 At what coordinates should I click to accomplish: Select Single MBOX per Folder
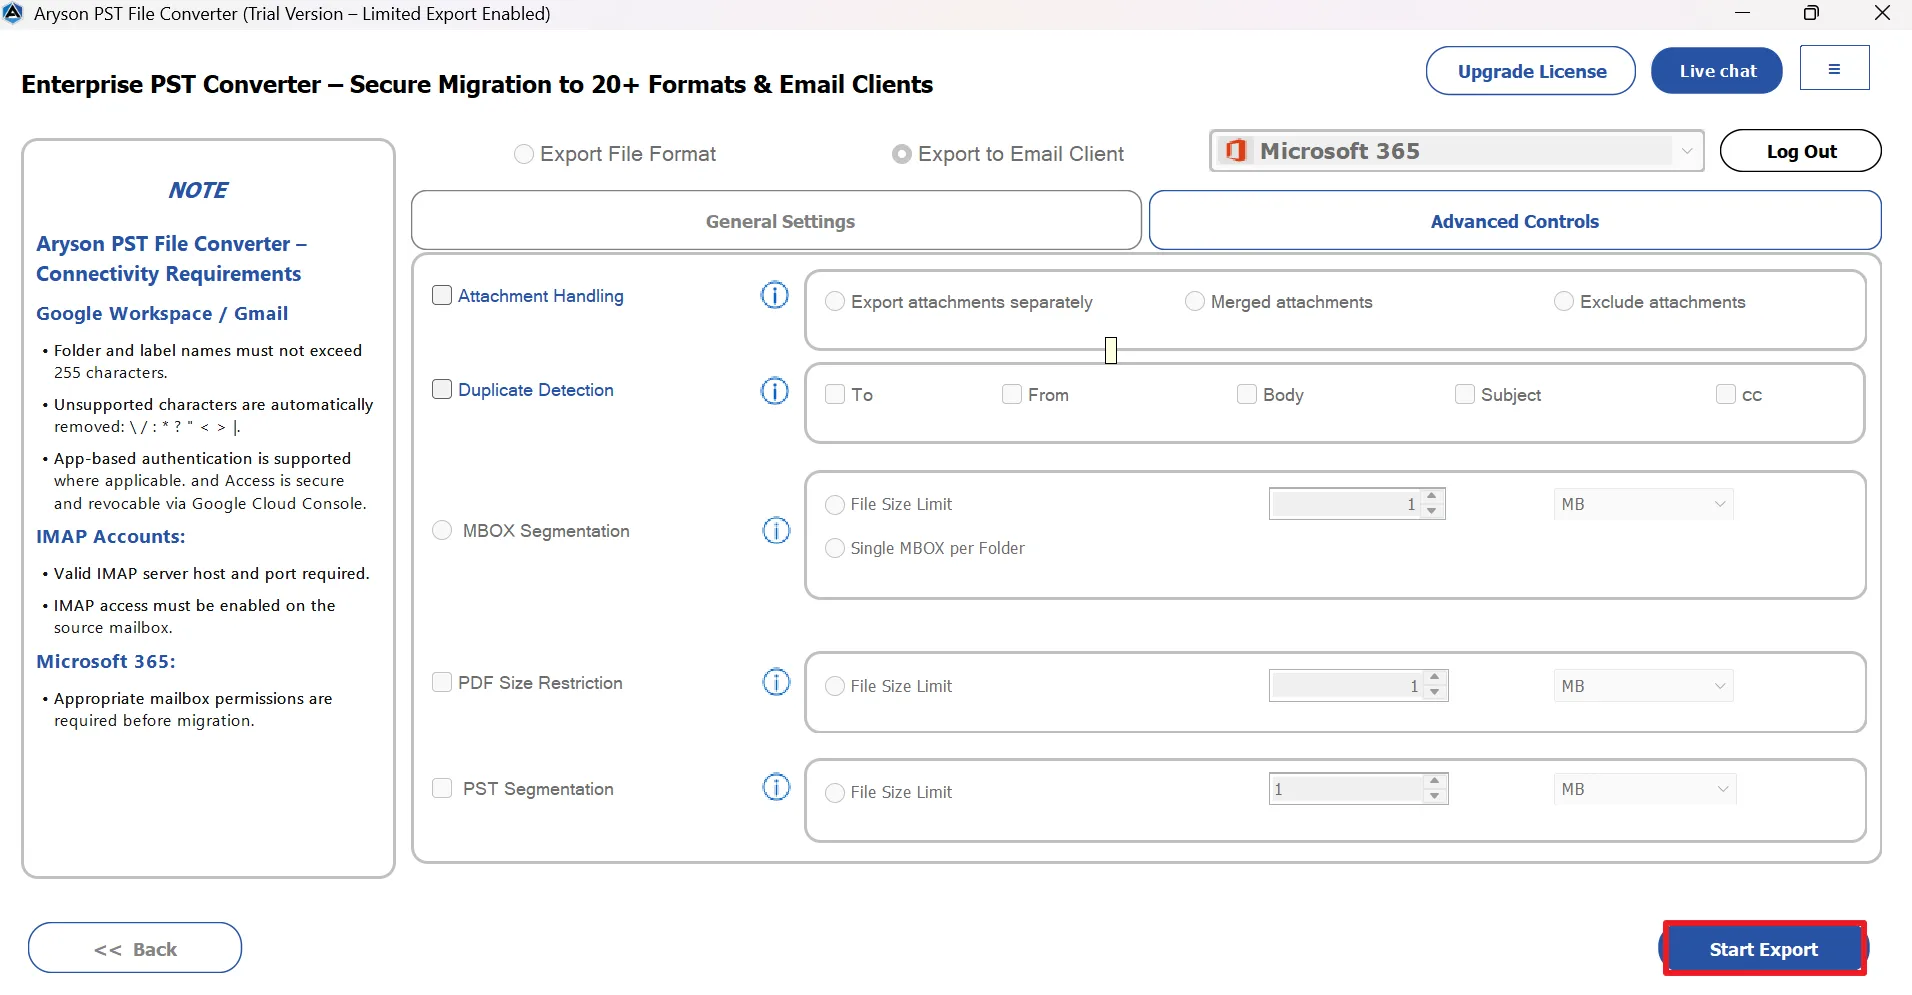[x=835, y=548]
